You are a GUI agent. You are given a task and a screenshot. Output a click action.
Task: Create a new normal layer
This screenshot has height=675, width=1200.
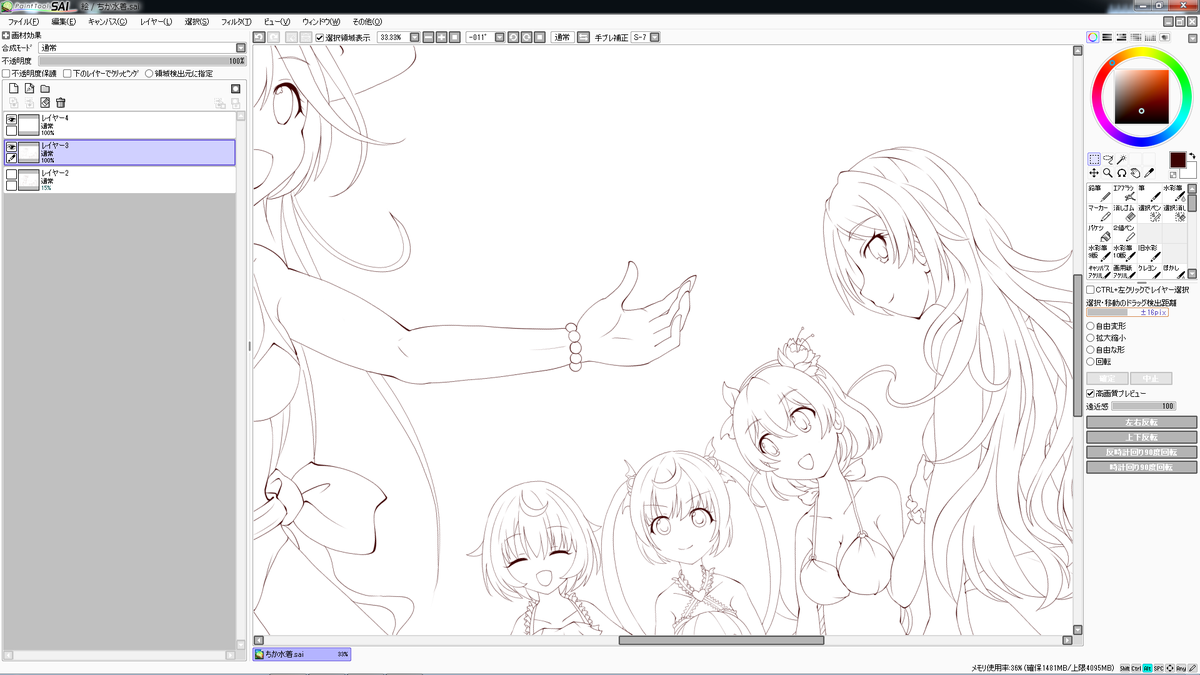13,88
